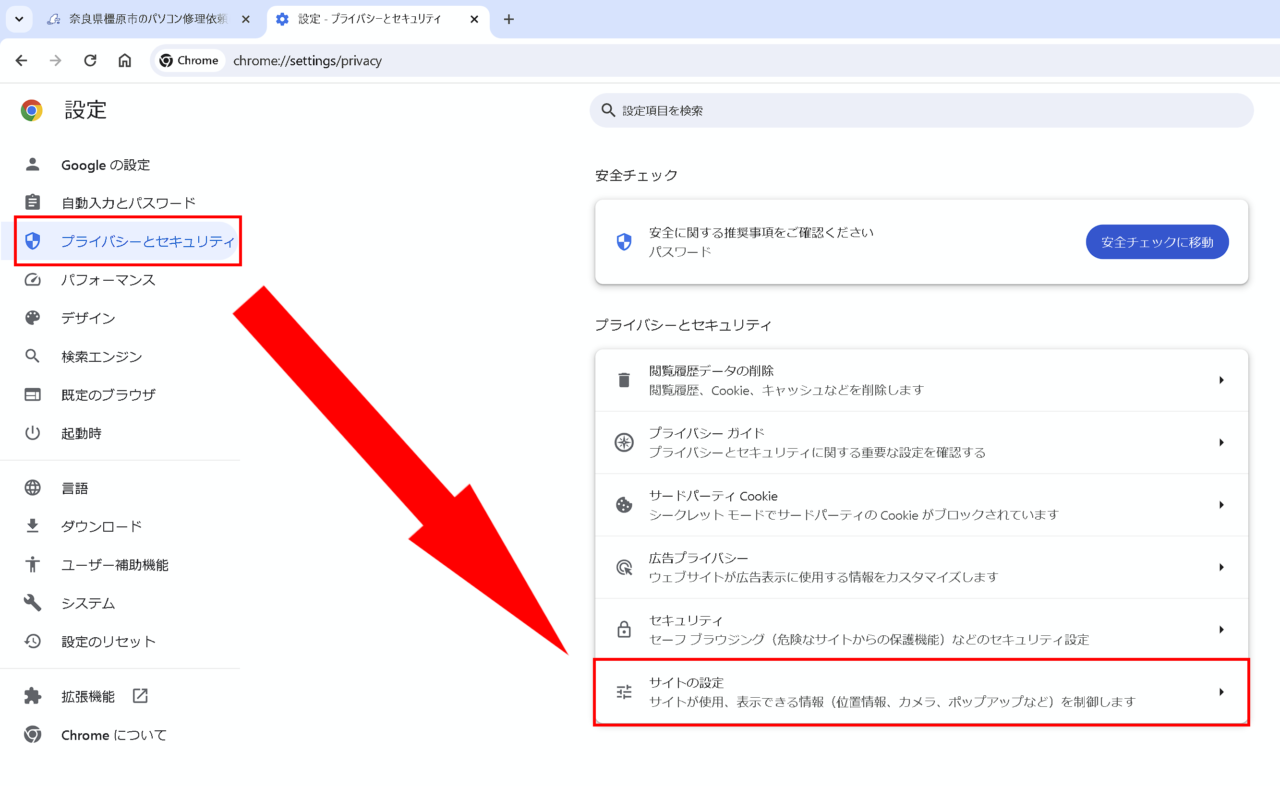Click the Chrome site info chip
This screenshot has height=786, width=1280.
189,60
